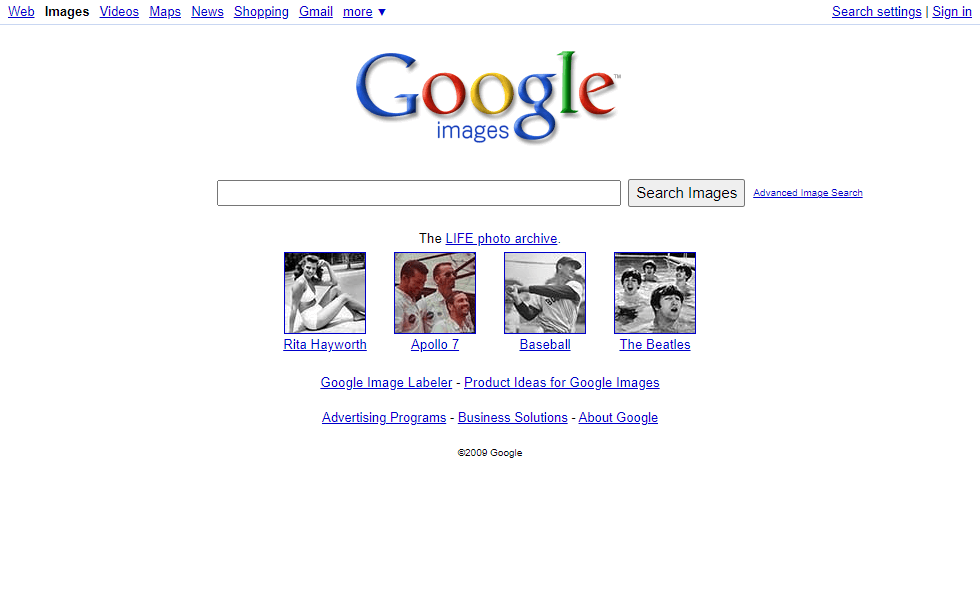Image resolution: width=980 pixels, height=600 pixels.
Task: Visit the About Google link
Action: point(618,418)
